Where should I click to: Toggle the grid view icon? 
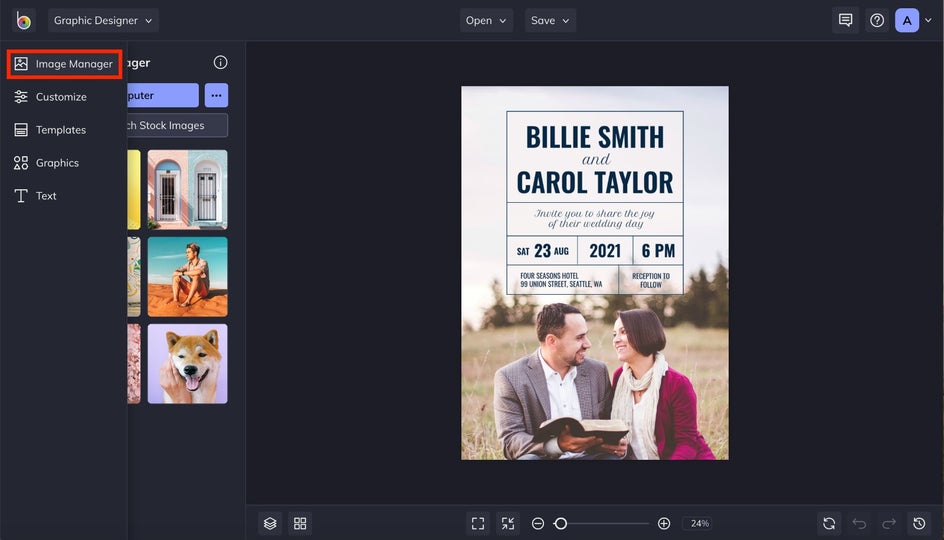300,523
